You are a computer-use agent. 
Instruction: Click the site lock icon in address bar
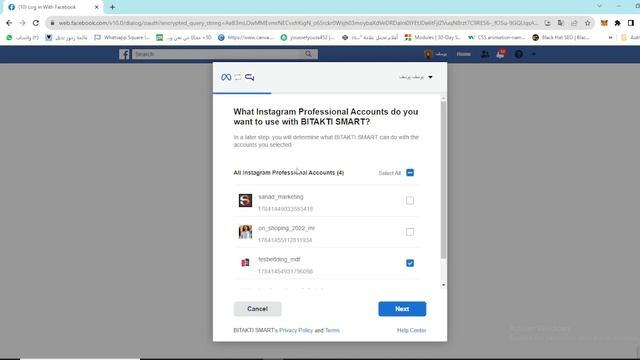52,23
